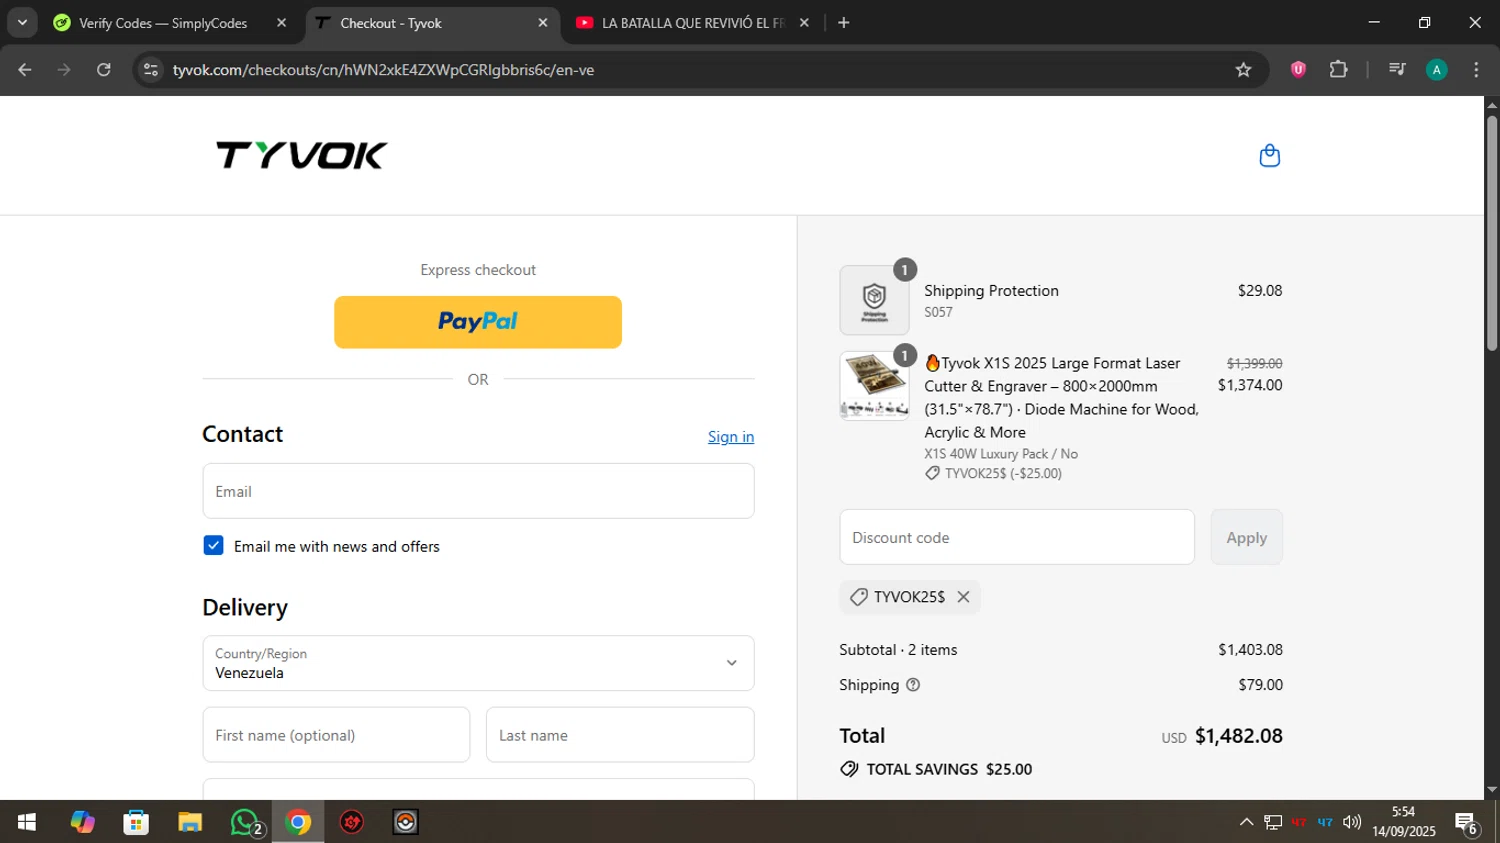Click the Tyvok X1S laser cutter thumbnail

pos(874,386)
